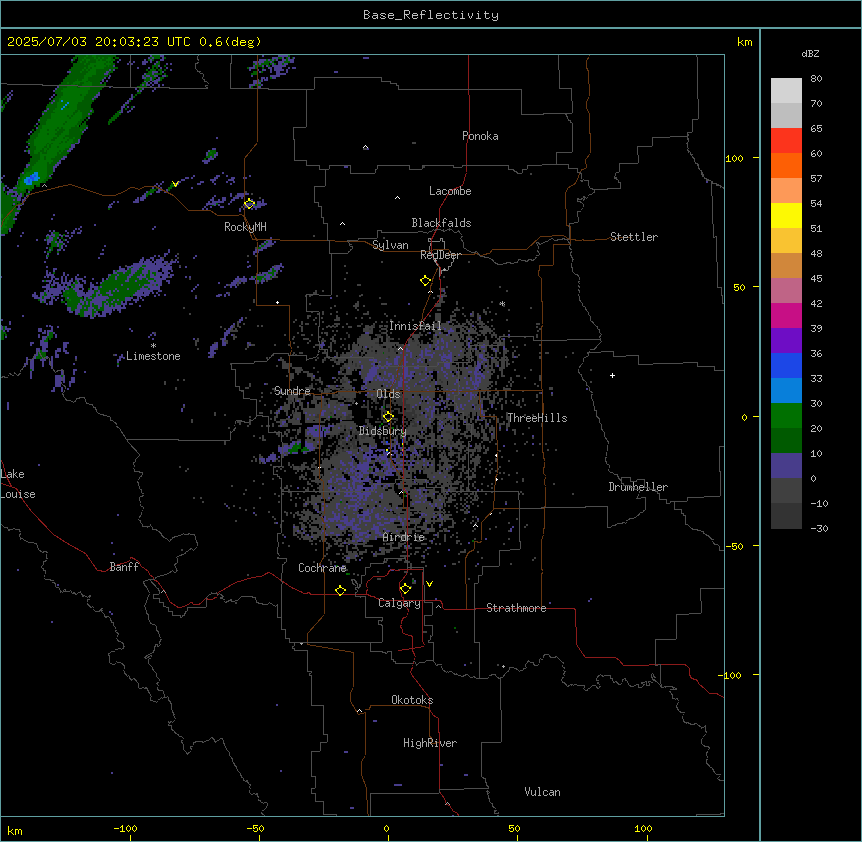
Task: Select the mauve 42-45 dBZ legend swatch
Action: 786,291
